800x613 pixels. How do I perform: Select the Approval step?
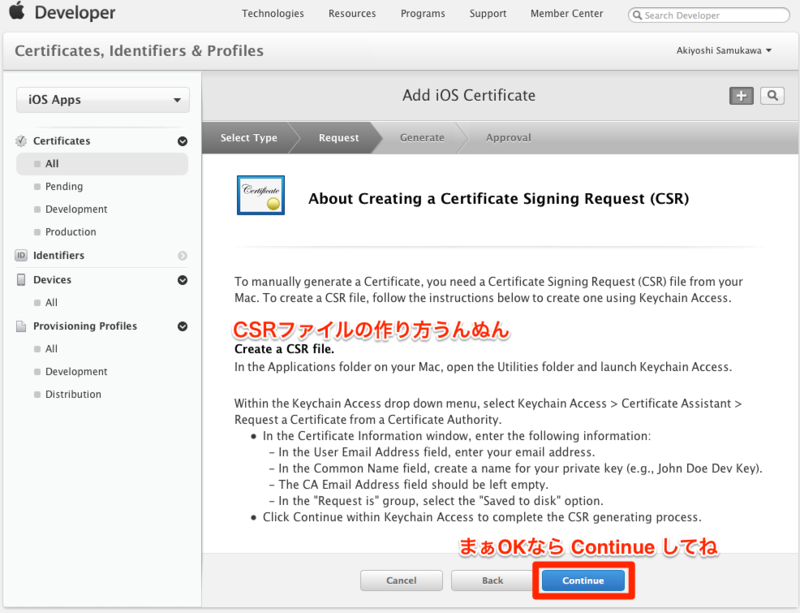click(508, 138)
